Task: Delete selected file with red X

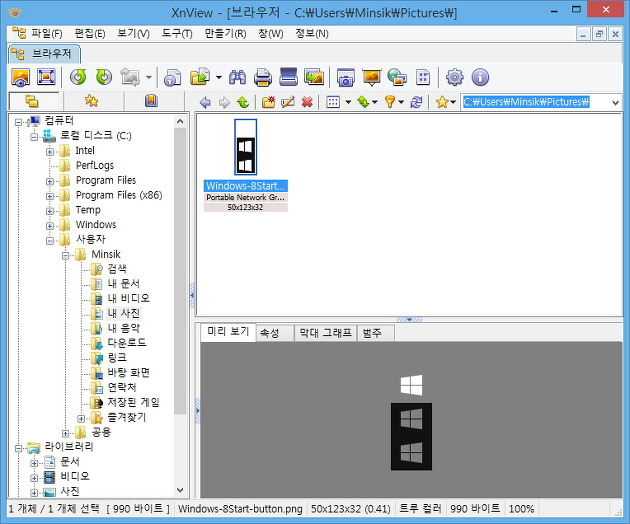Action: pyautogui.click(x=307, y=102)
